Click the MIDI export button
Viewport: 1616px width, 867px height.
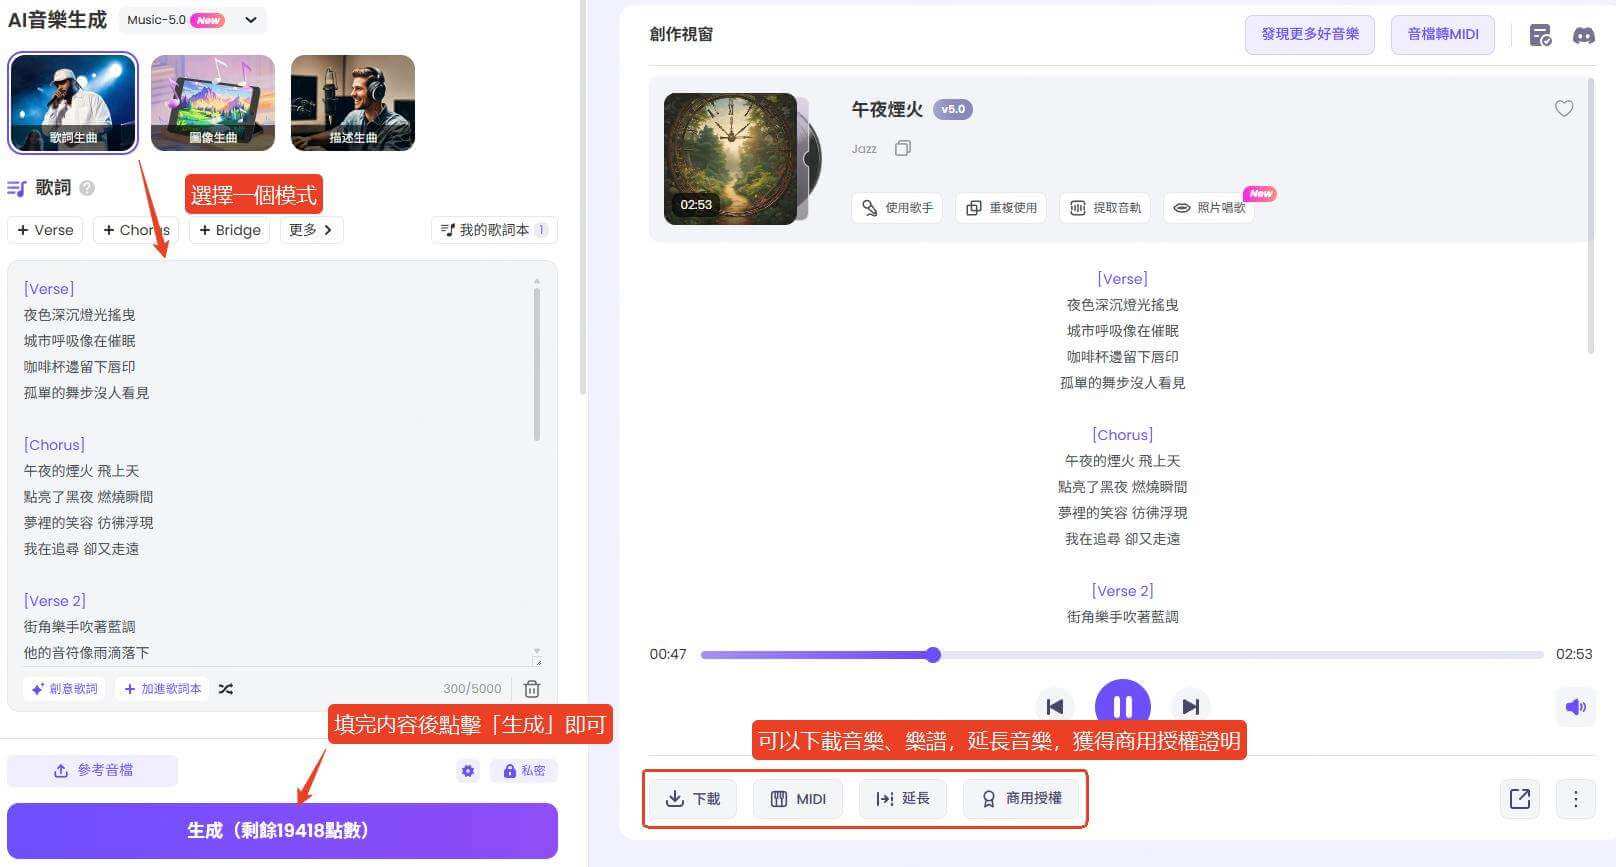click(798, 799)
